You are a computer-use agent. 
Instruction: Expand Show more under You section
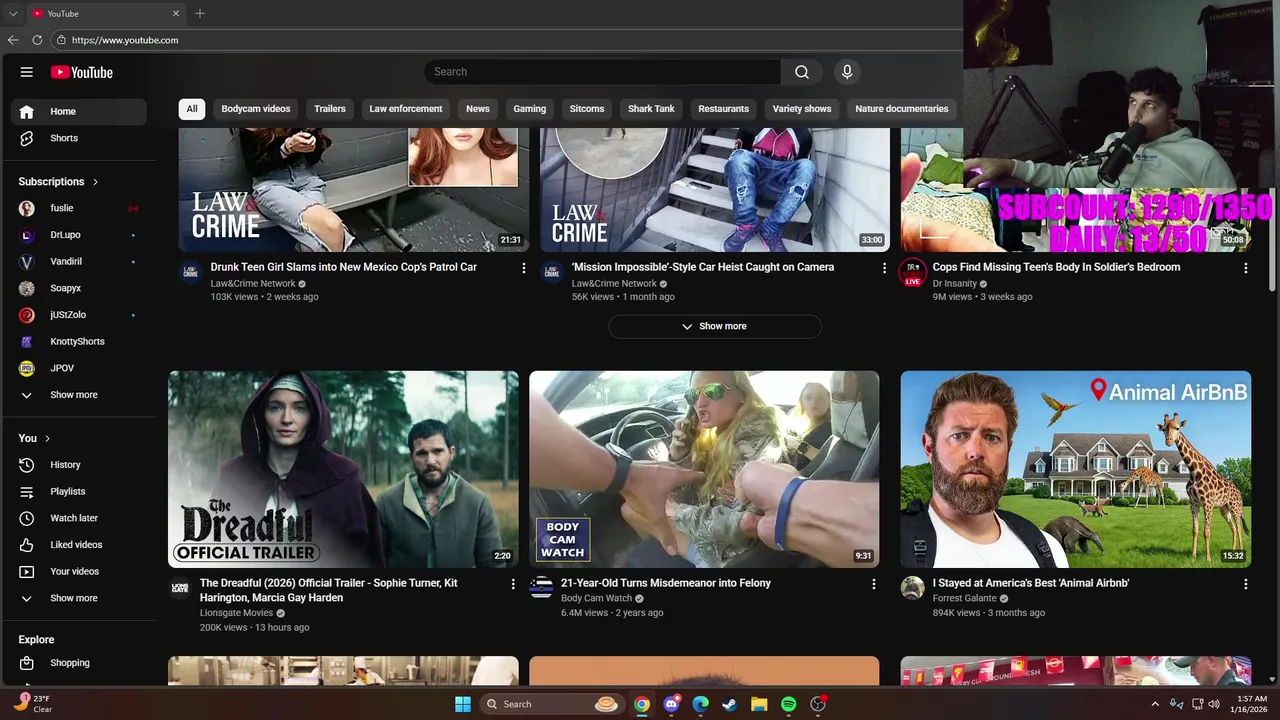click(x=79, y=598)
